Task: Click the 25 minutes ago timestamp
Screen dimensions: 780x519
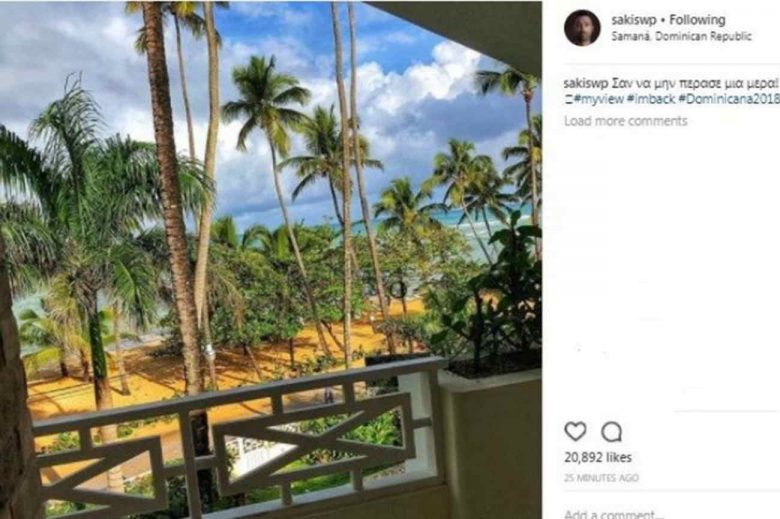Action: [601, 478]
